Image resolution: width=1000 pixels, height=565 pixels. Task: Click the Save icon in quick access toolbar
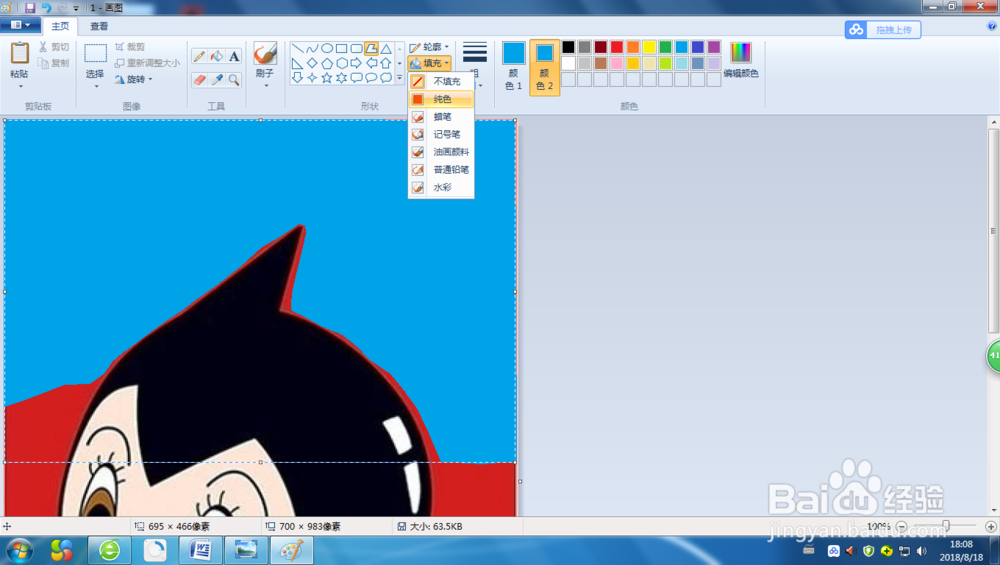30,8
